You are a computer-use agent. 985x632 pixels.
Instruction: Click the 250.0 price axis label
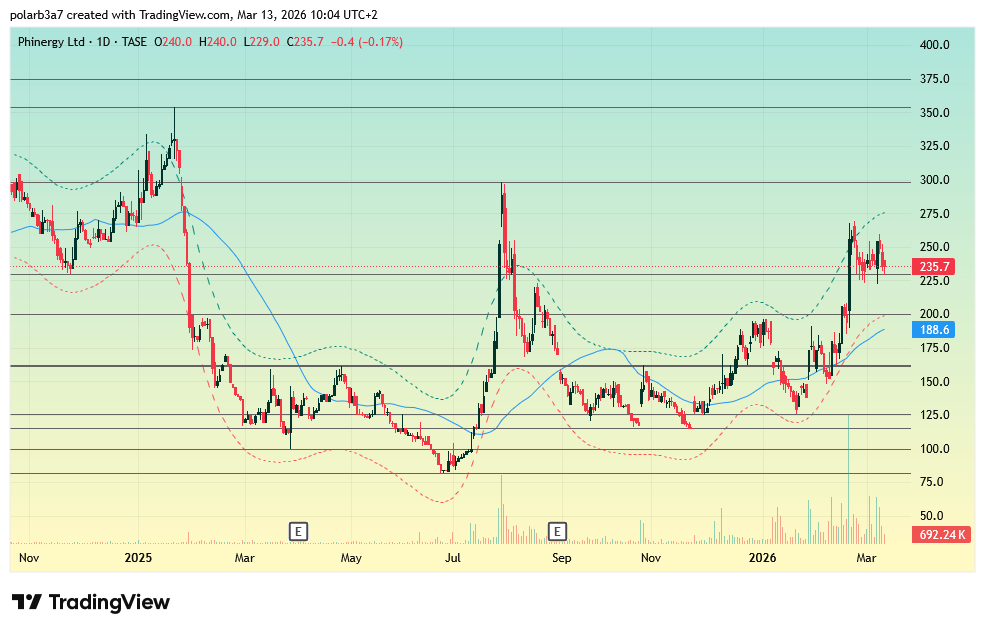pos(934,247)
